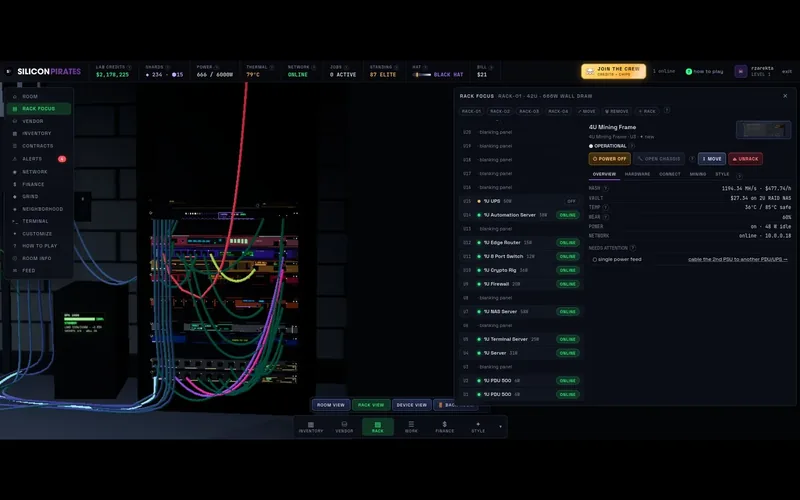The width and height of the screenshot is (800, 500).
Task: Open help icon beside Temp
Action: coord(606,207)
